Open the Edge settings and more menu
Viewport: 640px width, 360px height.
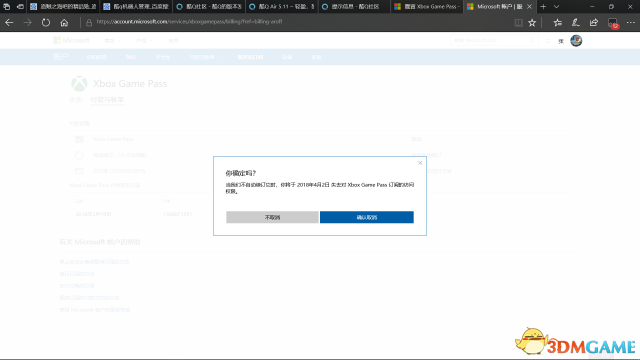(631, 23)
